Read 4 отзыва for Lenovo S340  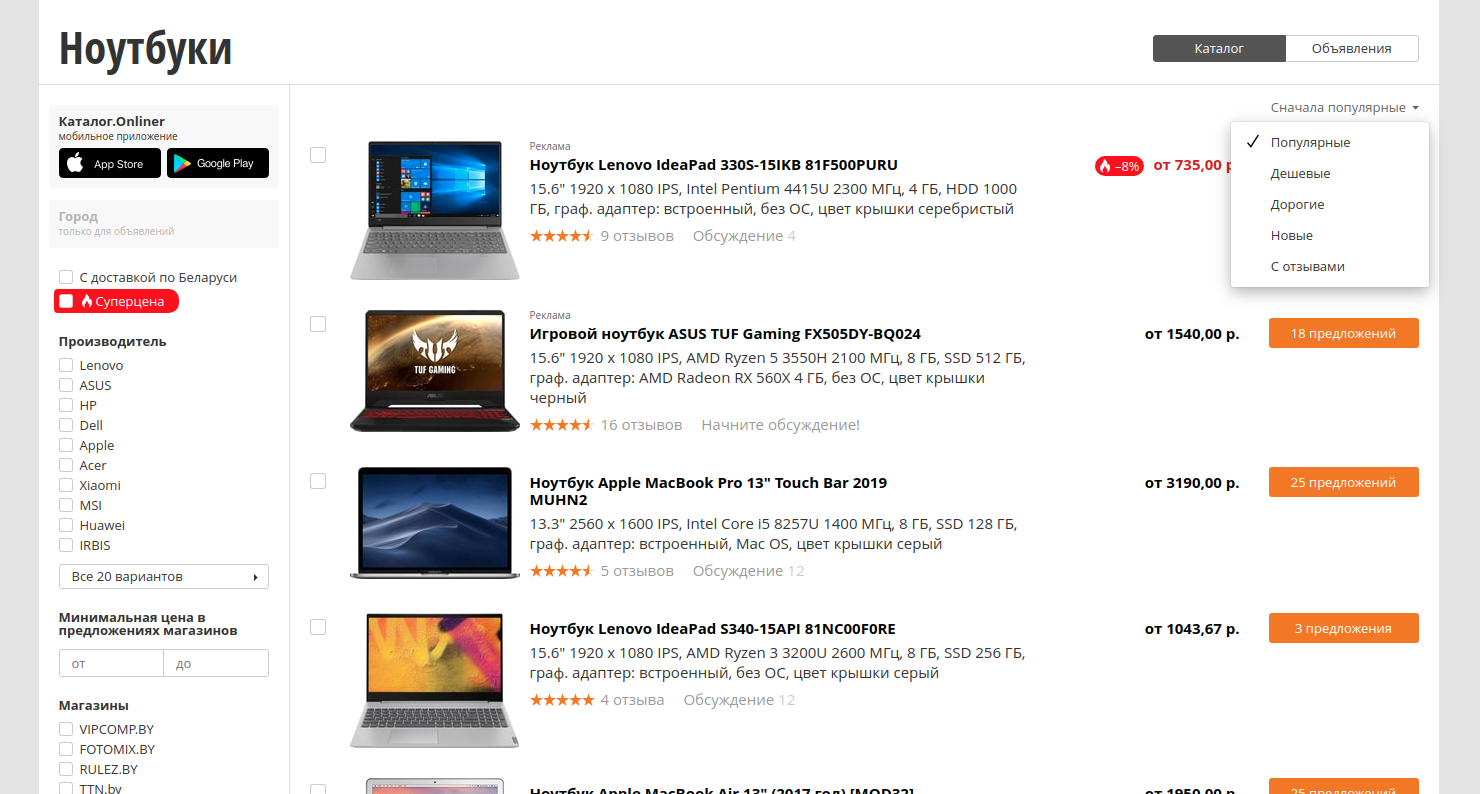click(632, 700)
